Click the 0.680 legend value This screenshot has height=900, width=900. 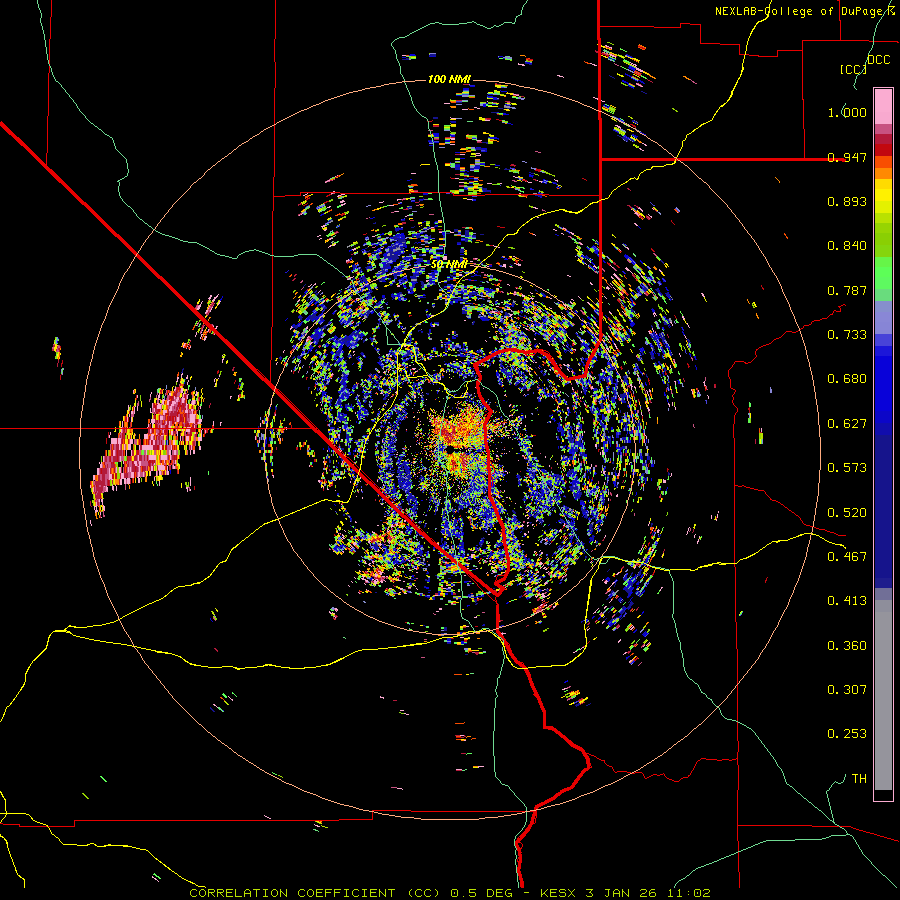(847, 379)
